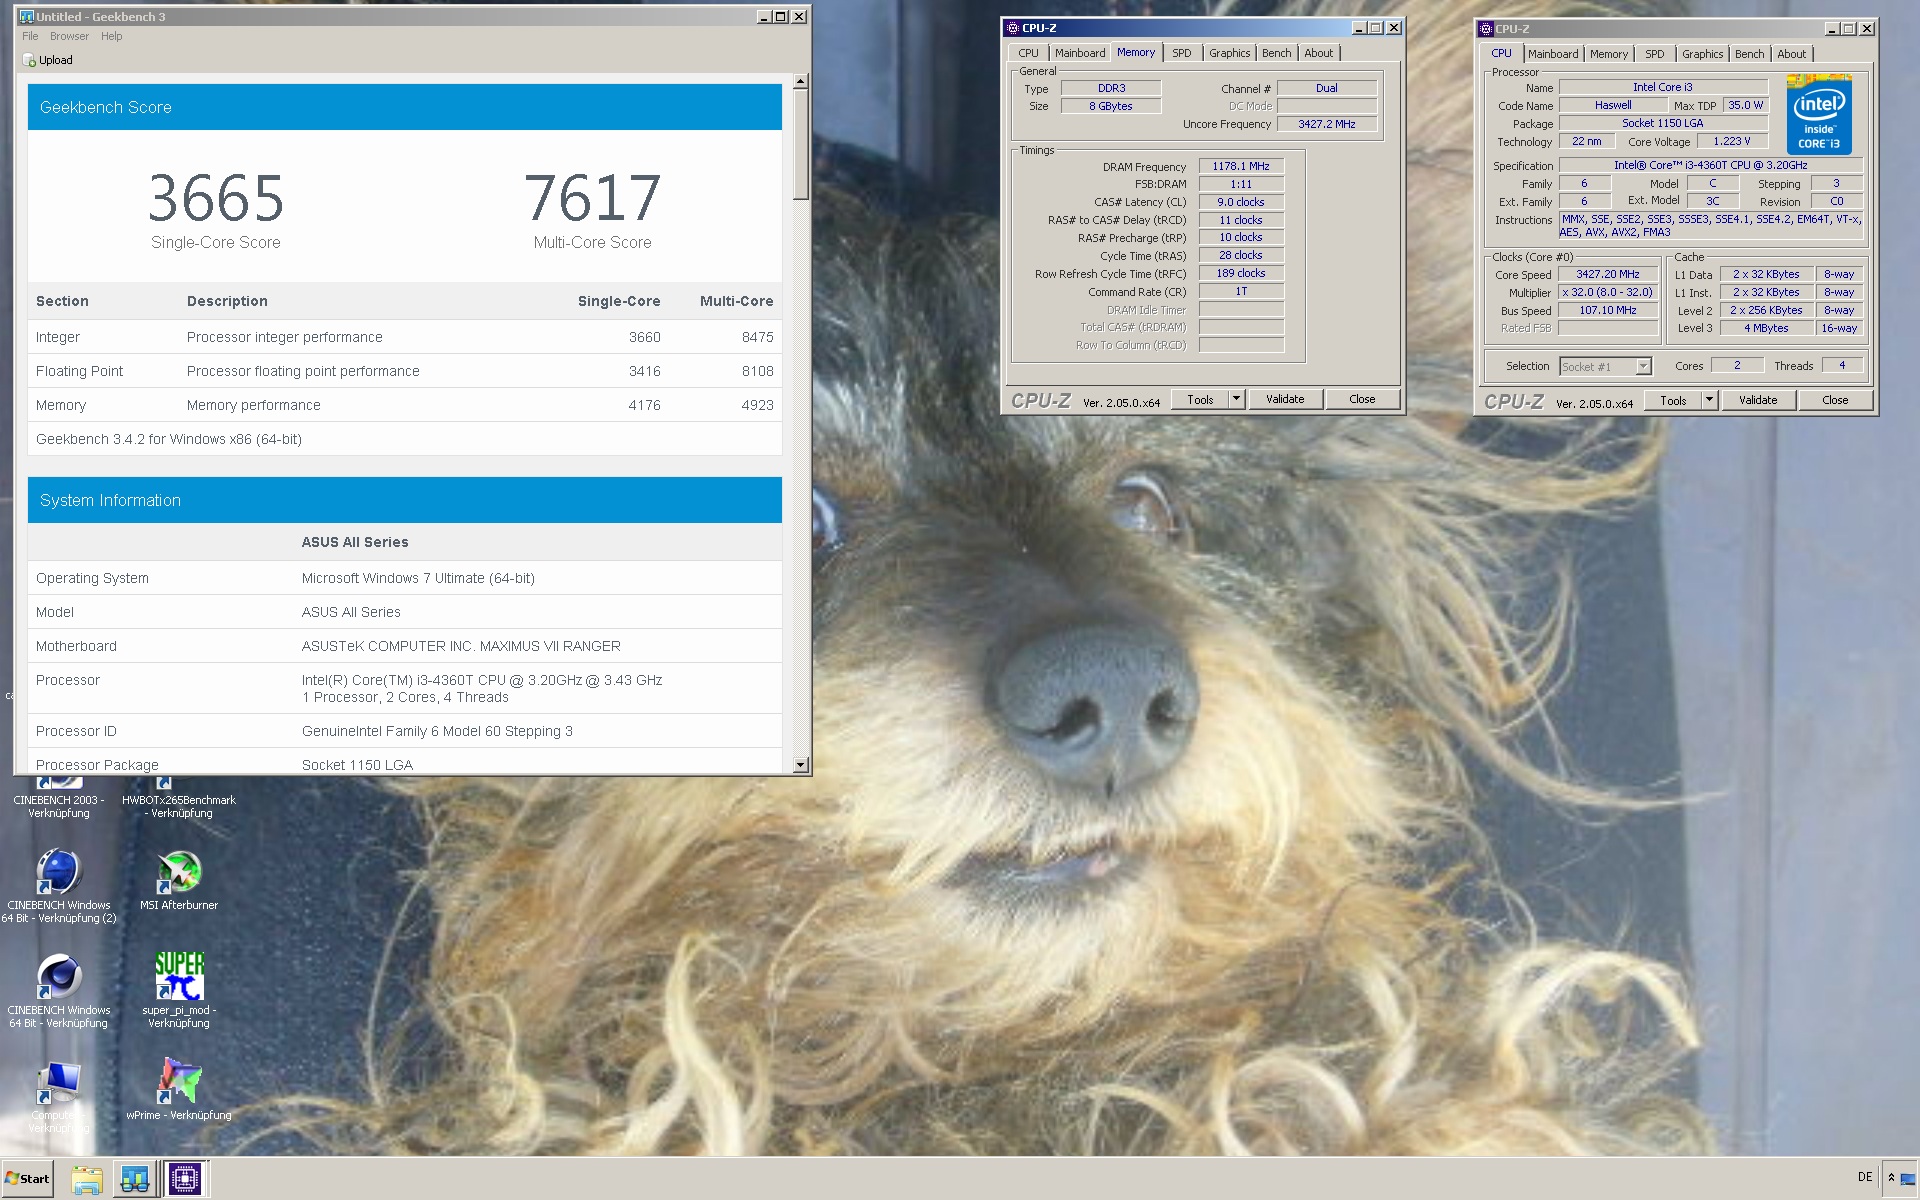
Task: Select Computer shortcut icon on desktop
Action: pos(59,1081)
